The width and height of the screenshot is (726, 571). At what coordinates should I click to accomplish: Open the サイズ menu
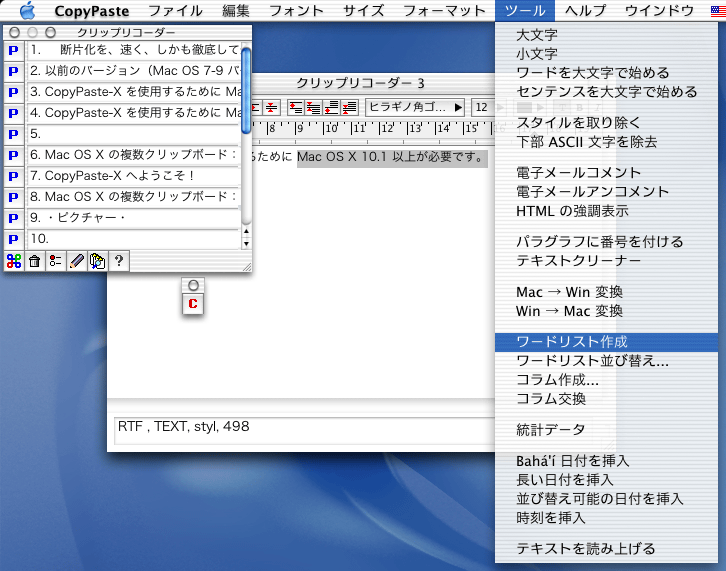pyautogui.click(x=363, y=11)
